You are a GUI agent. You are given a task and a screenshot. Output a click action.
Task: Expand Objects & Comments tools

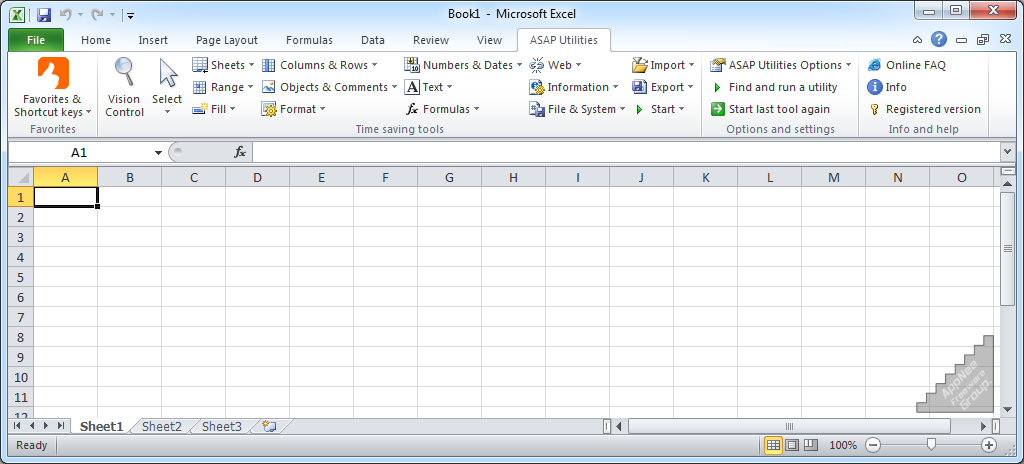329,87
